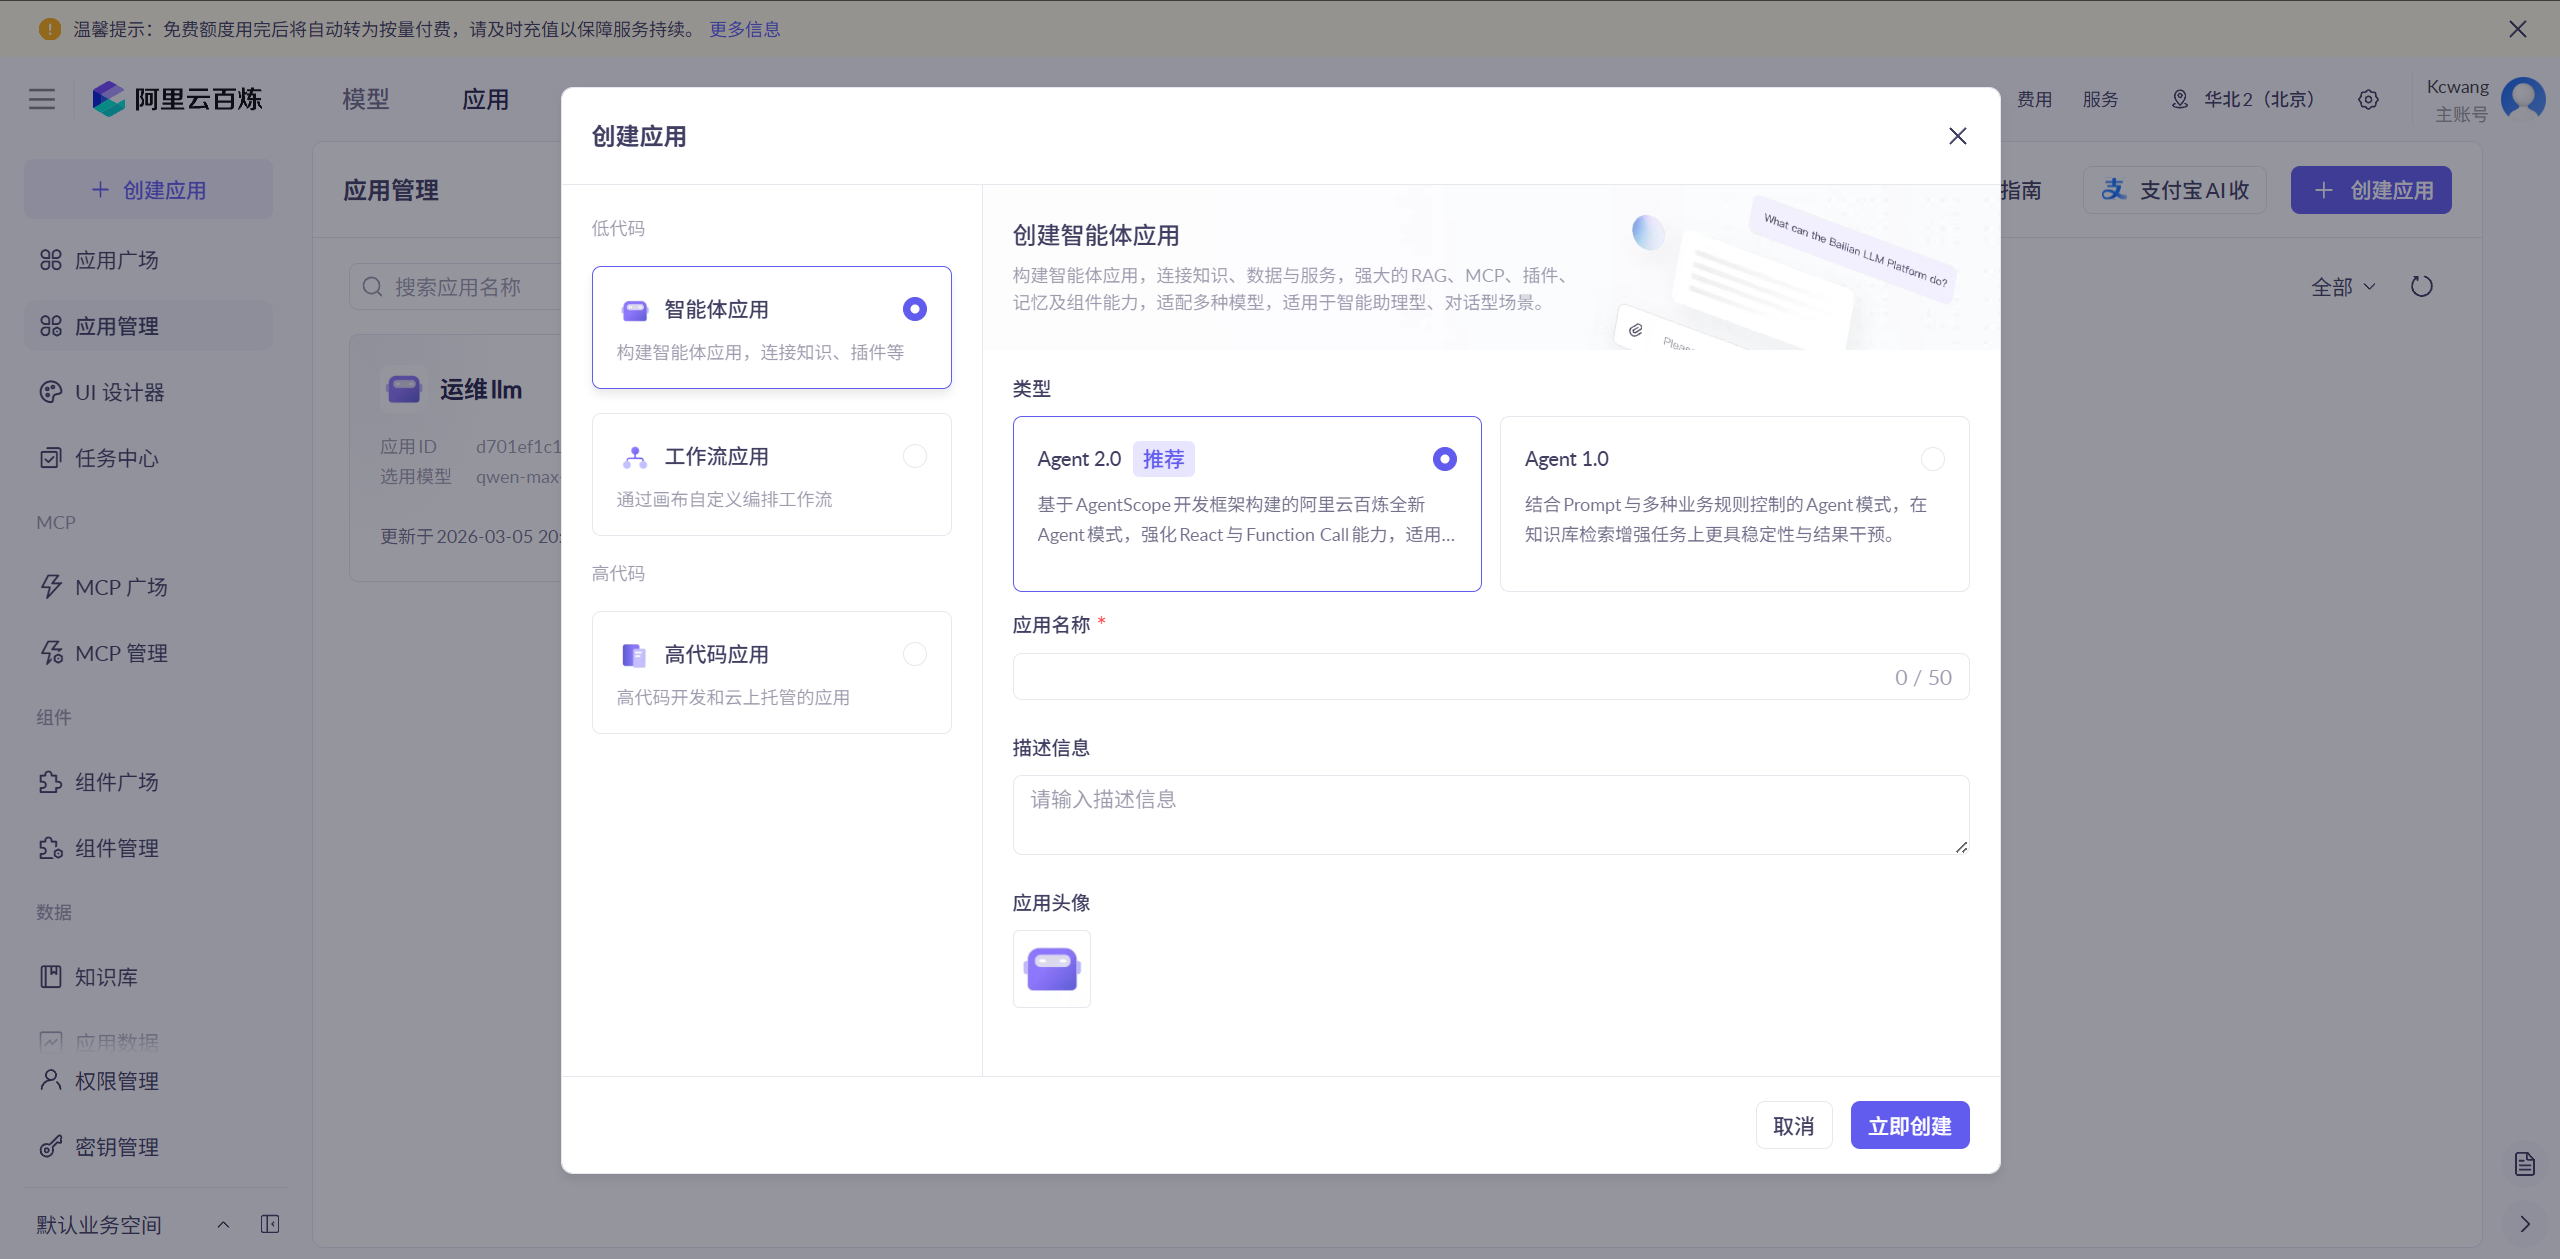Switch to the 模型 top tab
The image size is (2560, 1259).
(366, 99)
